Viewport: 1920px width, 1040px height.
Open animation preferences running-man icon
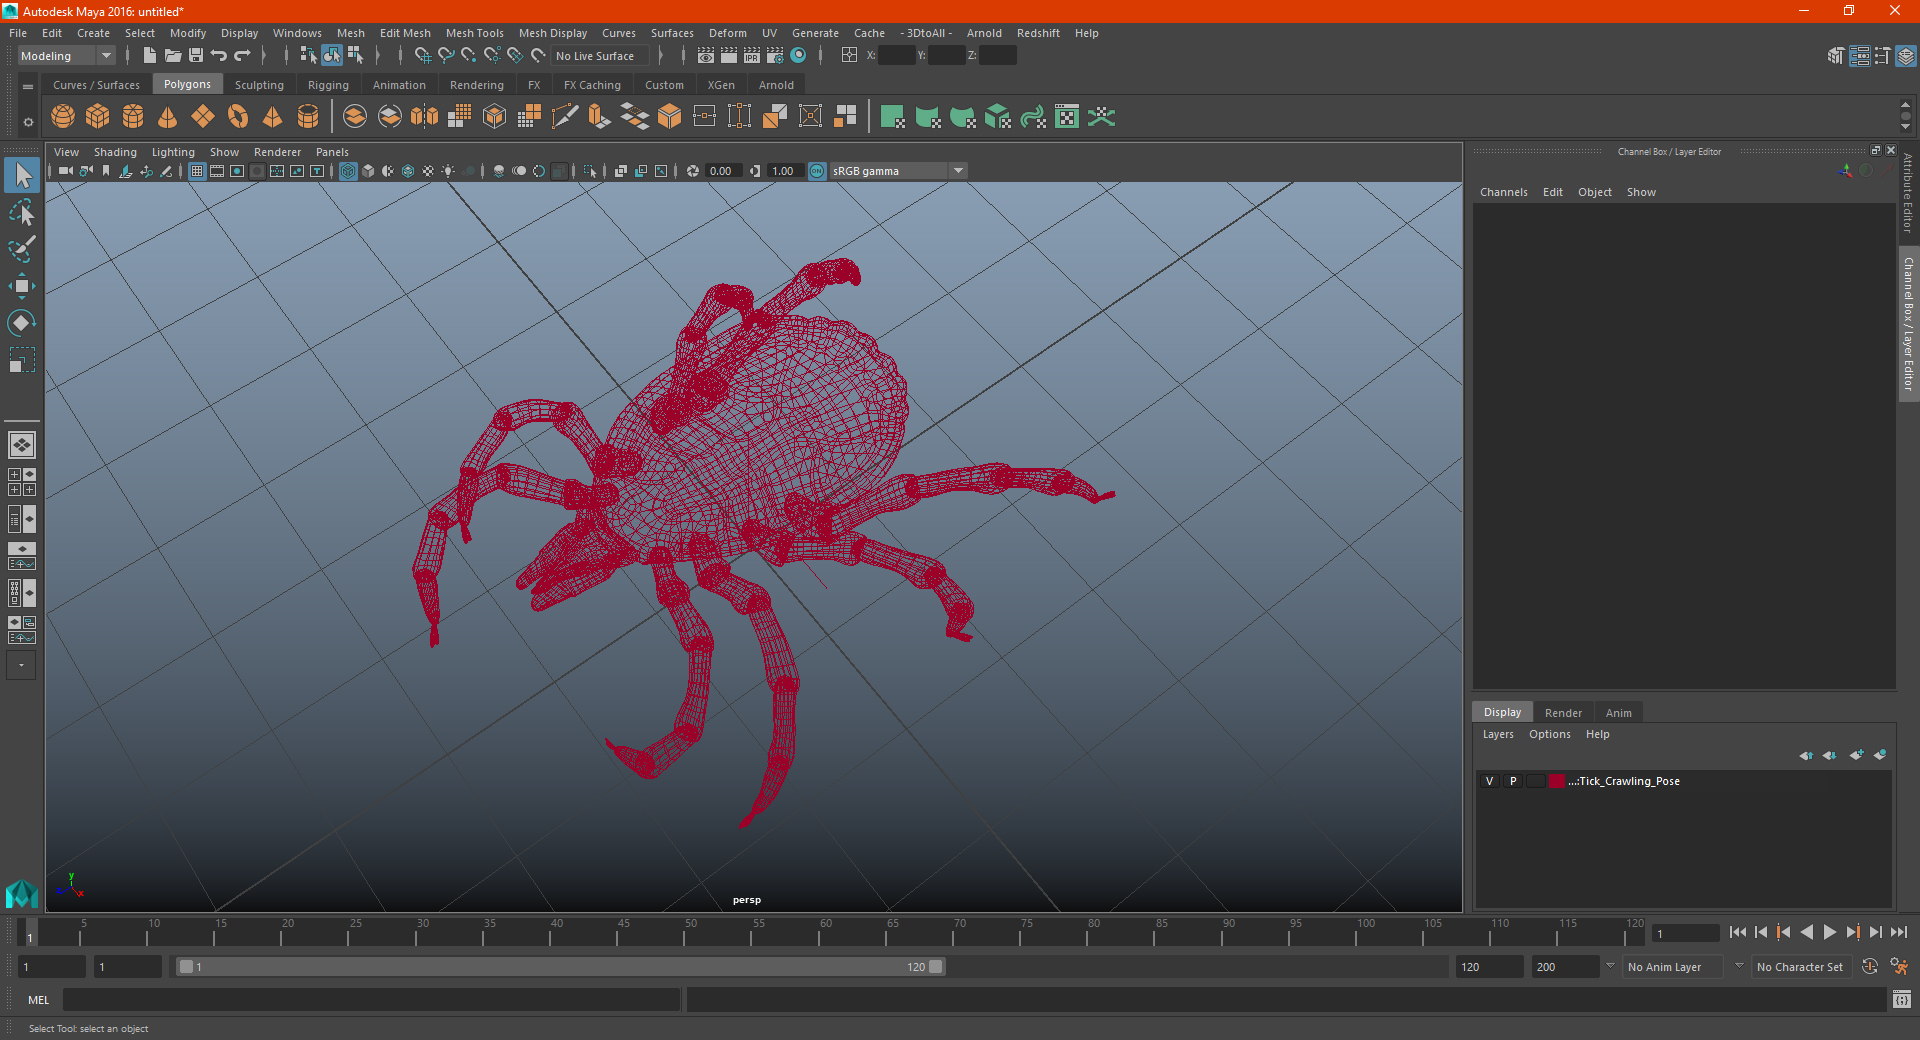1899,967
